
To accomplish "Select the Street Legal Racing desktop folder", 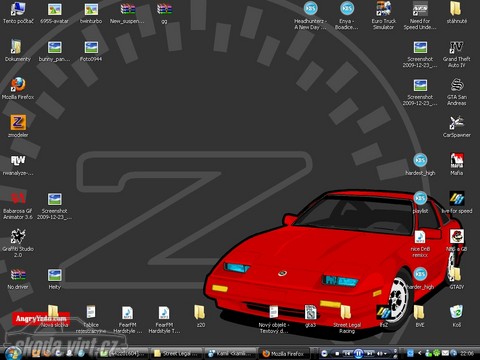I will pos(347,319).
